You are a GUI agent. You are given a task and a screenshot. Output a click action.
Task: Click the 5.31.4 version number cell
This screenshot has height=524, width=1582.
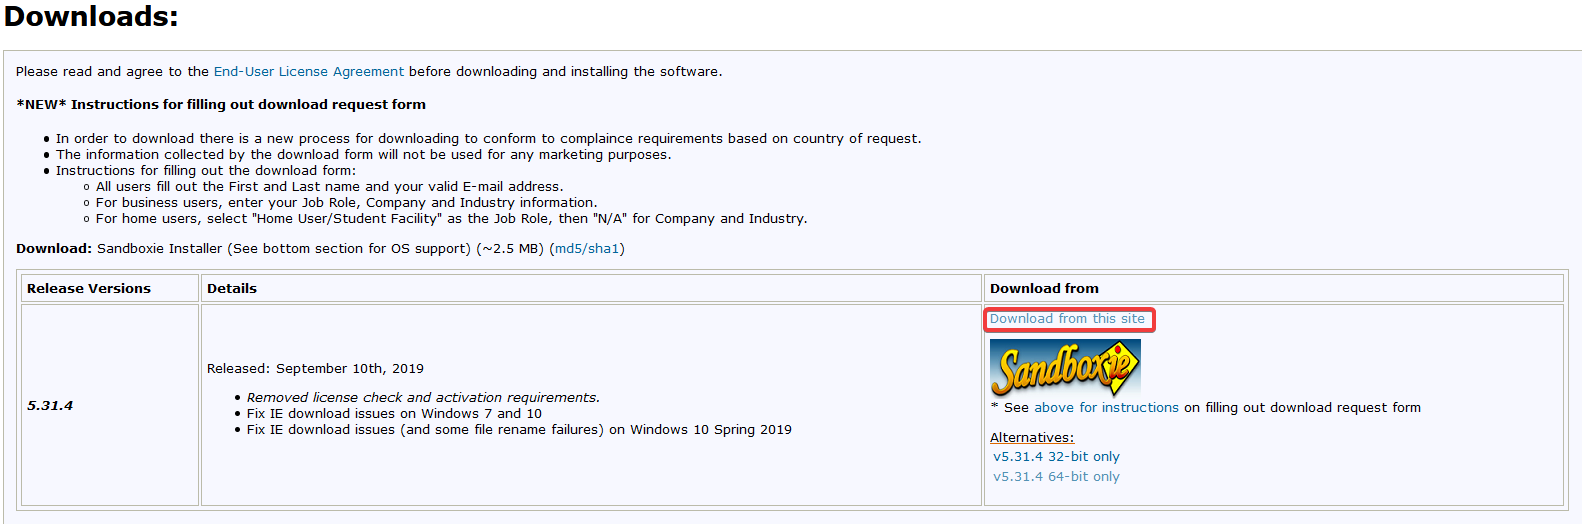[x=50, y=406]
